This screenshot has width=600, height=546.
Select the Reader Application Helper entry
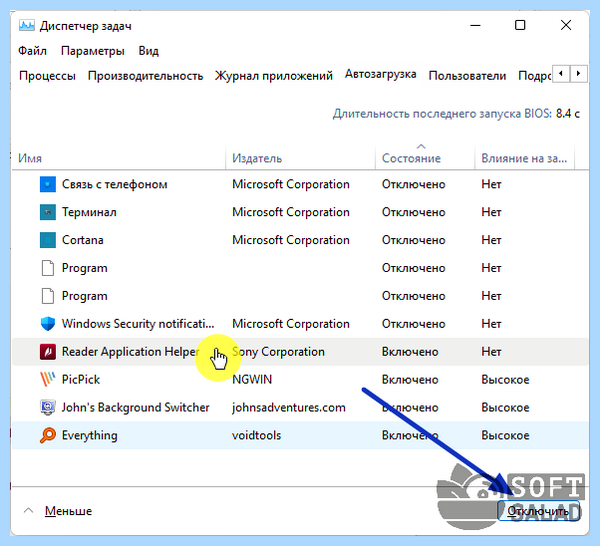[x=130, y=352]
